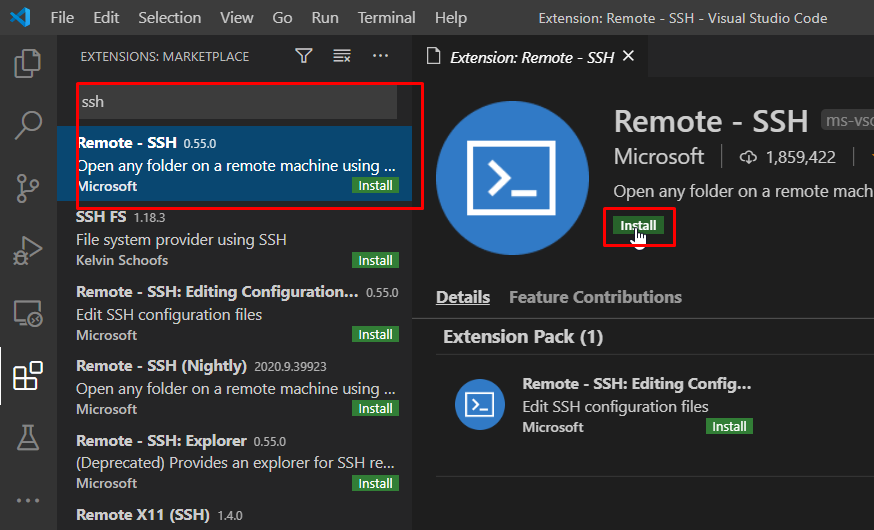
Task: Open Run and Debug view
Action: [27, 250]
